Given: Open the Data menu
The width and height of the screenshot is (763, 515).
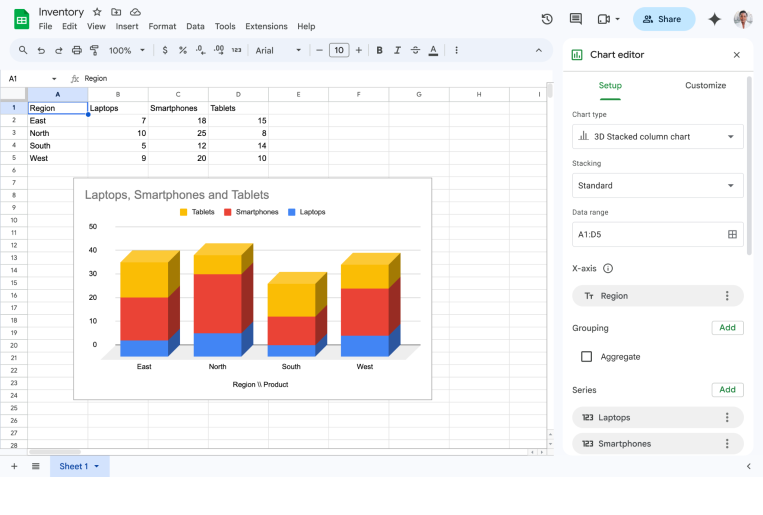Looking at the screenshot, I should [x=195, y=26].
